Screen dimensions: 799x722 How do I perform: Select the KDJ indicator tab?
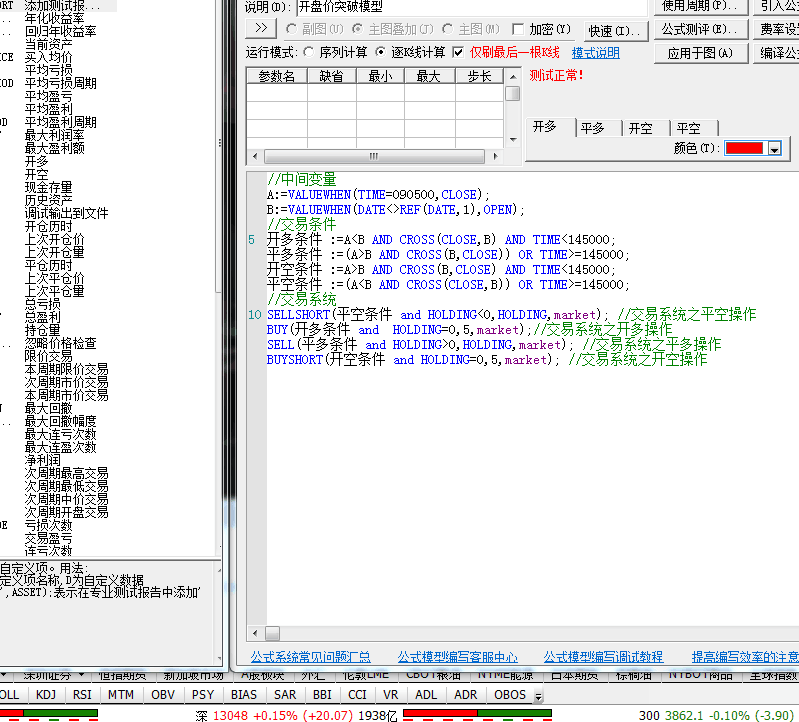coord(46,694)
